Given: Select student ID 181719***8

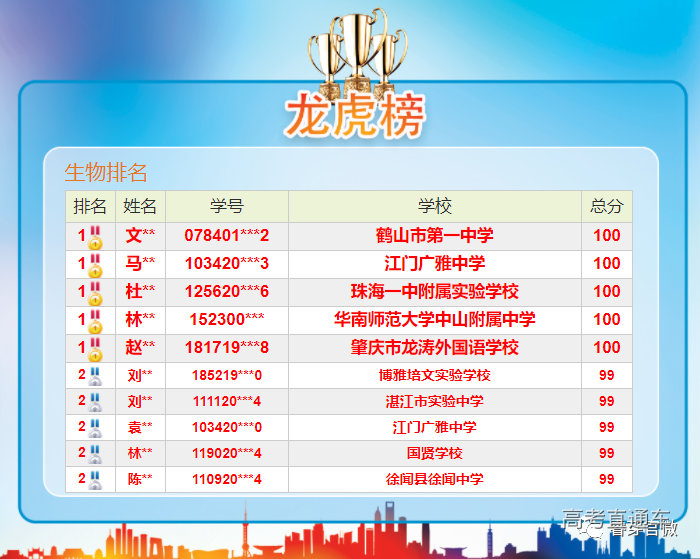Looking at the screenshot, I should tap(226, 348).
